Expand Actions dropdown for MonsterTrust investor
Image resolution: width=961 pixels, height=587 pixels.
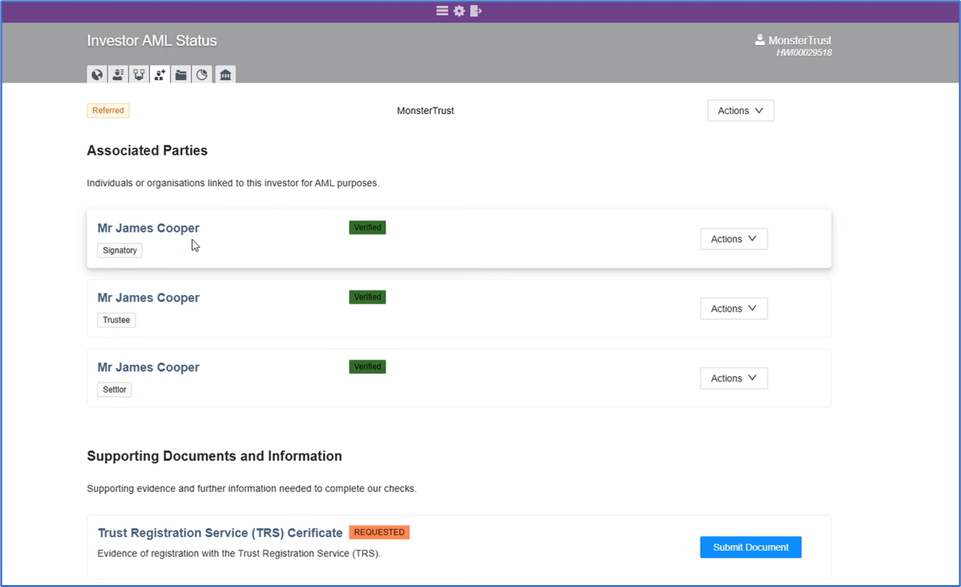coord(740,110)
